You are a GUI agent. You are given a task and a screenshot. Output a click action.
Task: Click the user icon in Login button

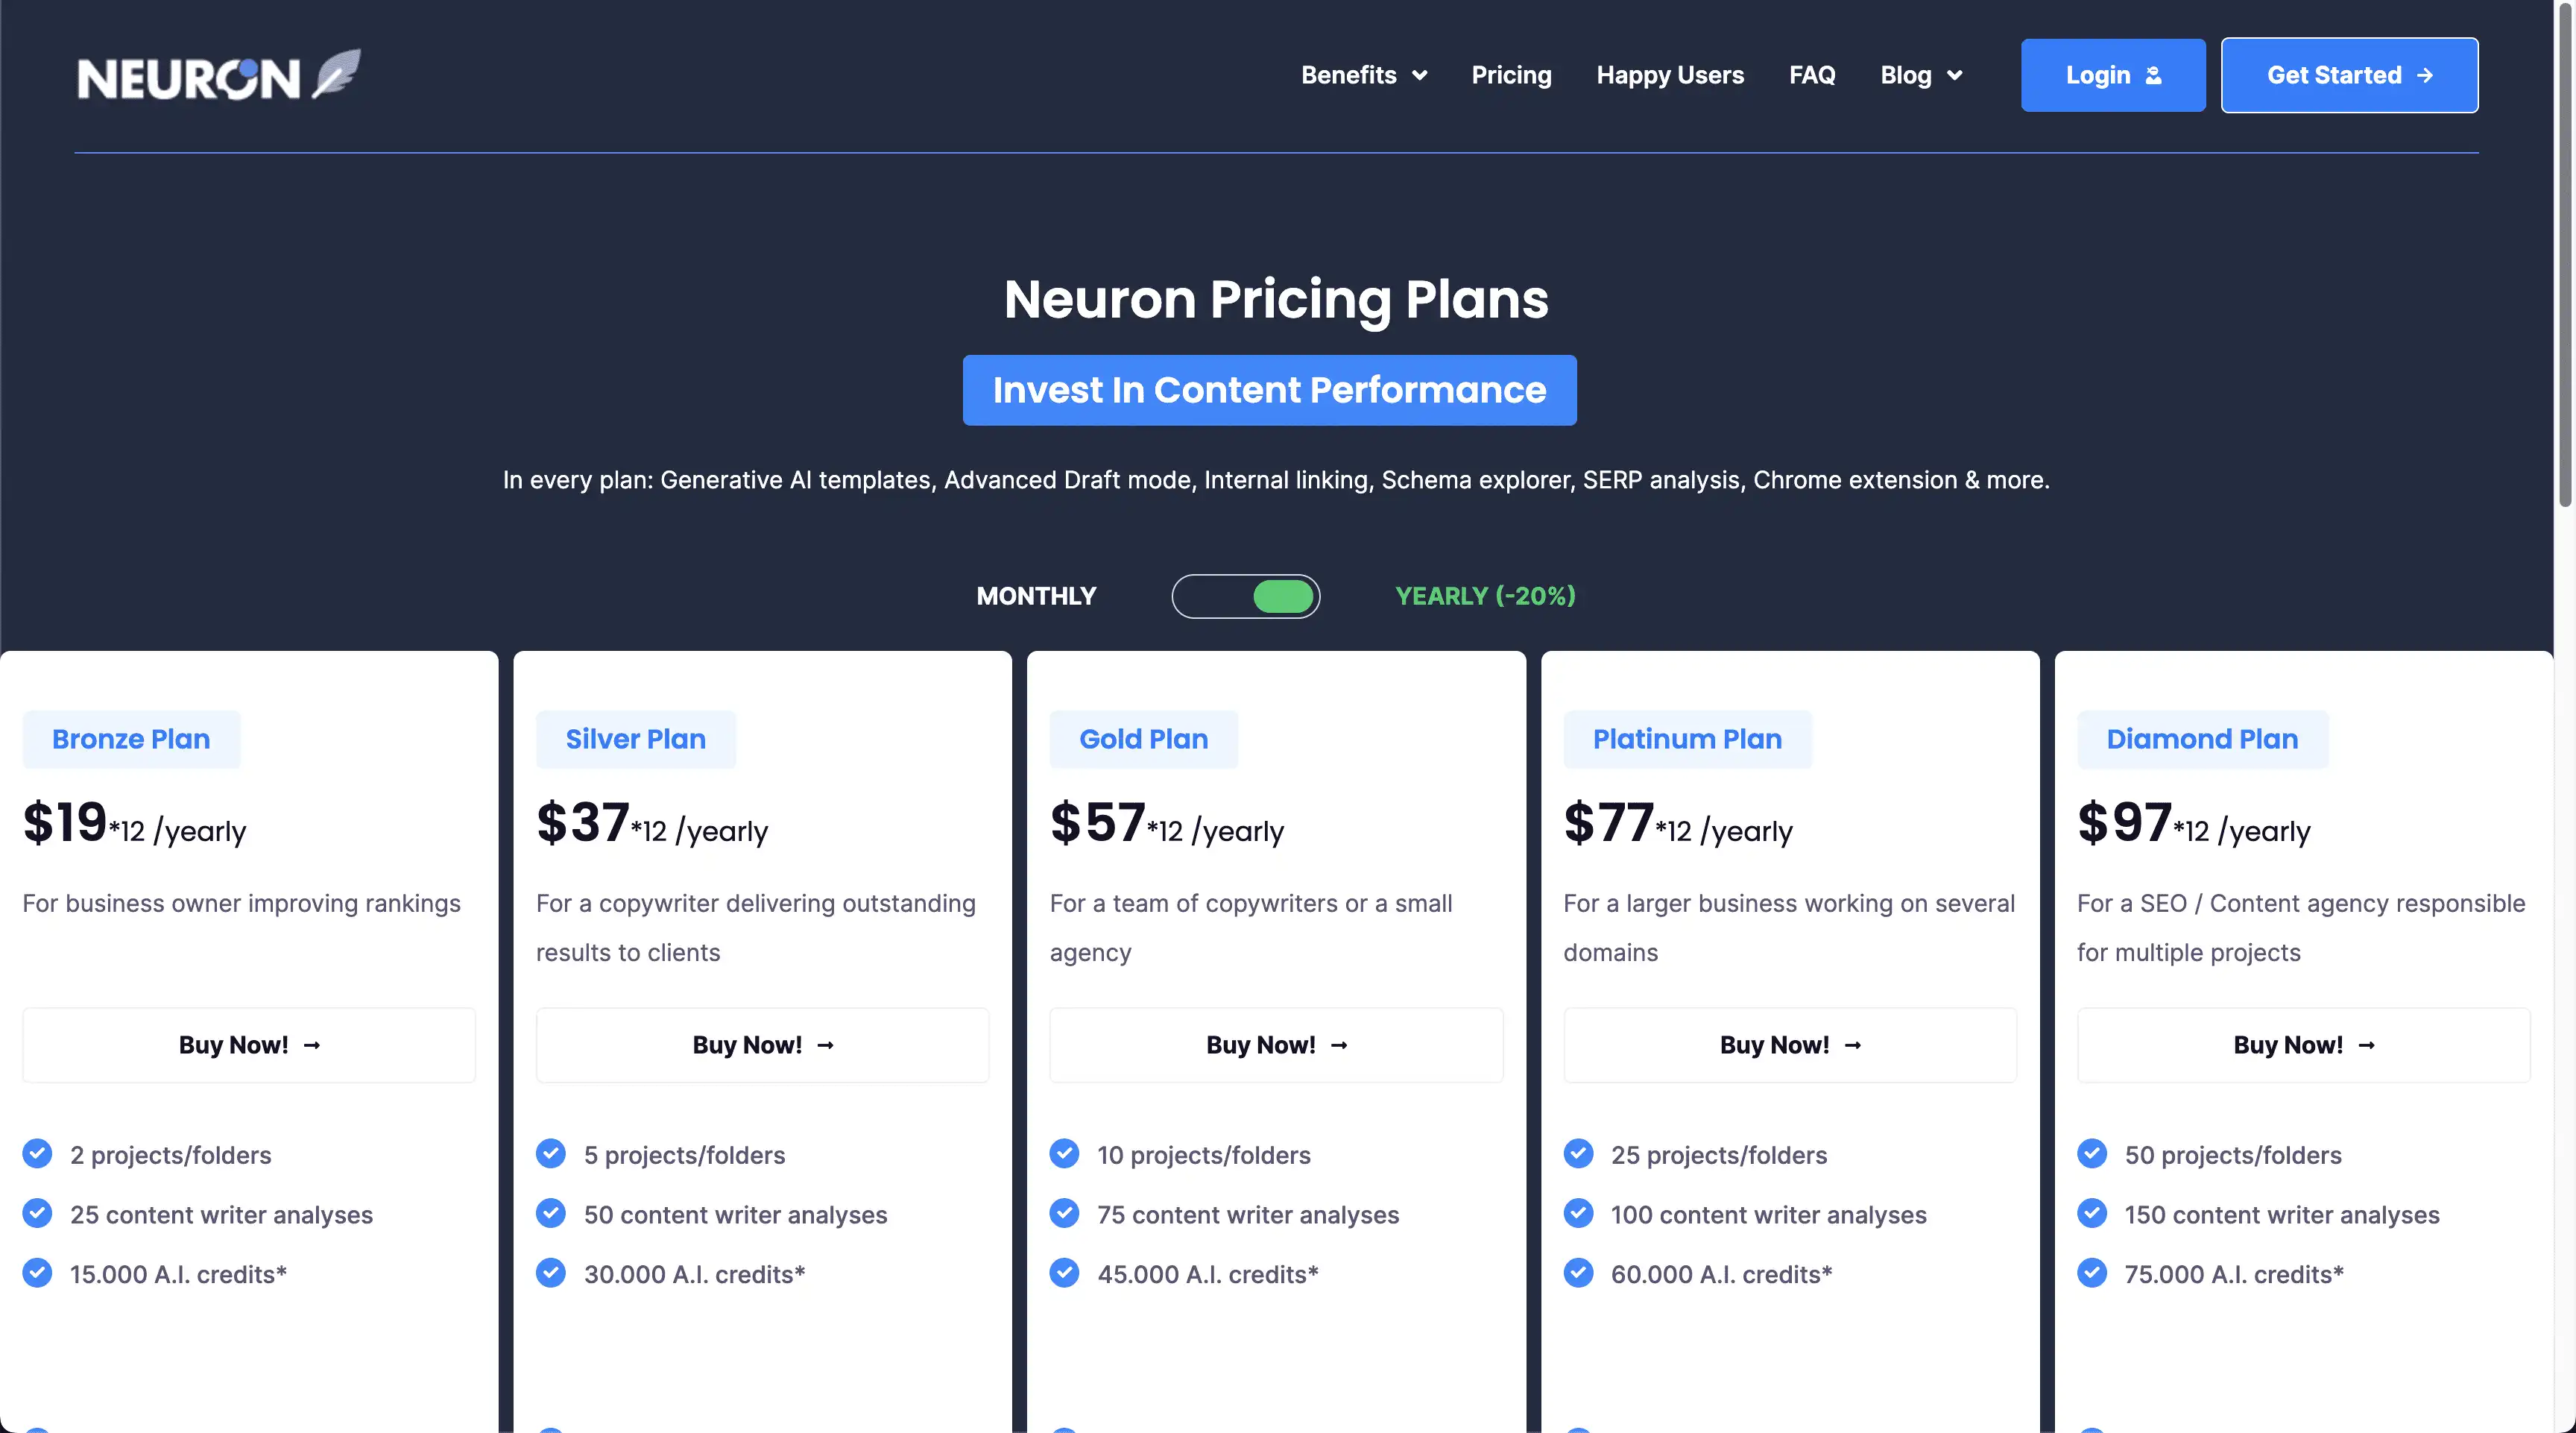(2153, 76)
